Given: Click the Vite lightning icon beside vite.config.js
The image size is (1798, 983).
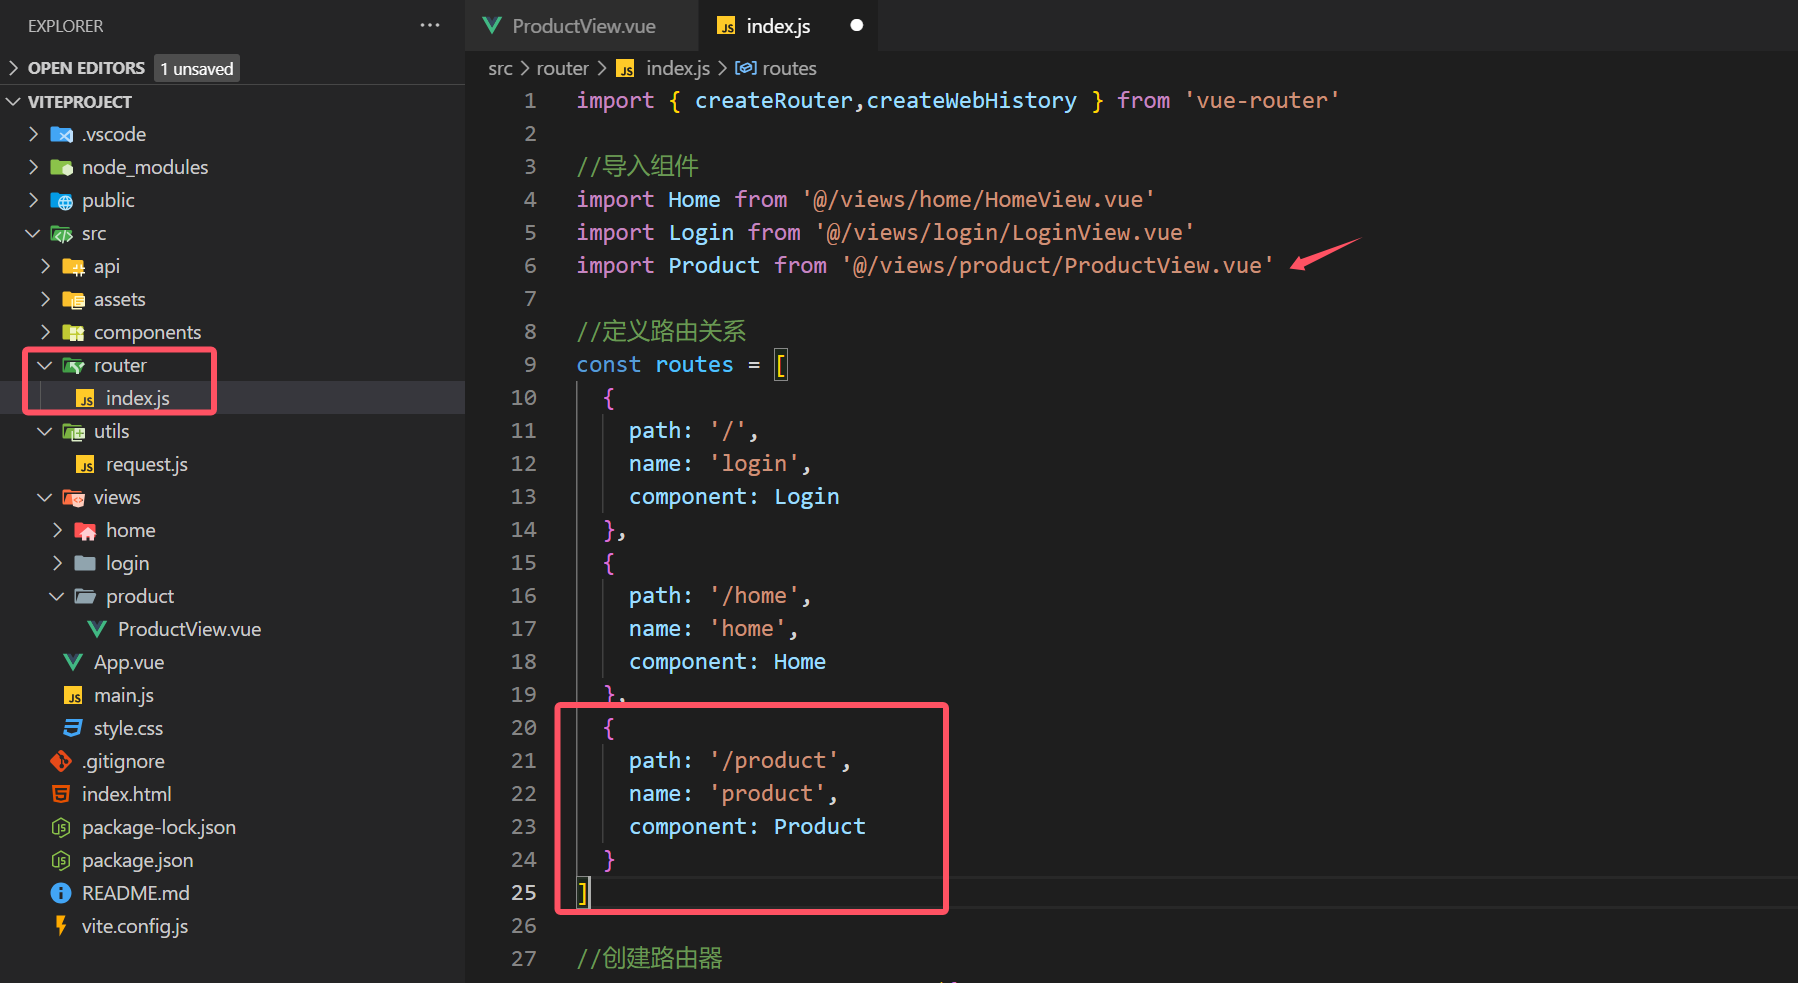Looking at the screenshot, I should click(x=61, y=926).
